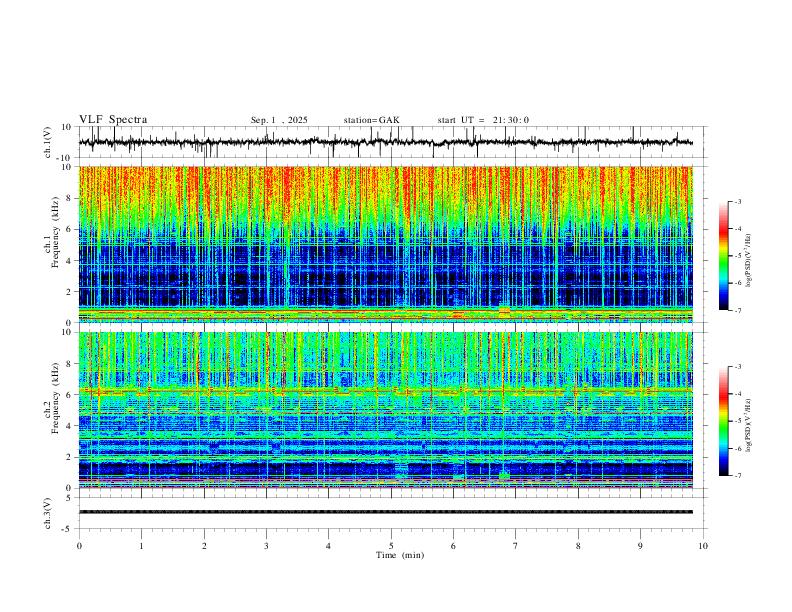Click the lower ch.2 PSD color bar
792x612 pixels.
(723, 421)
